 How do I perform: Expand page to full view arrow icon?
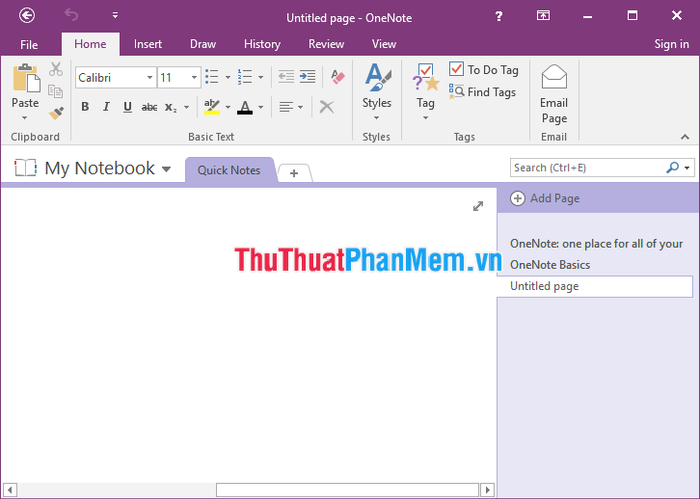[478, 206]
